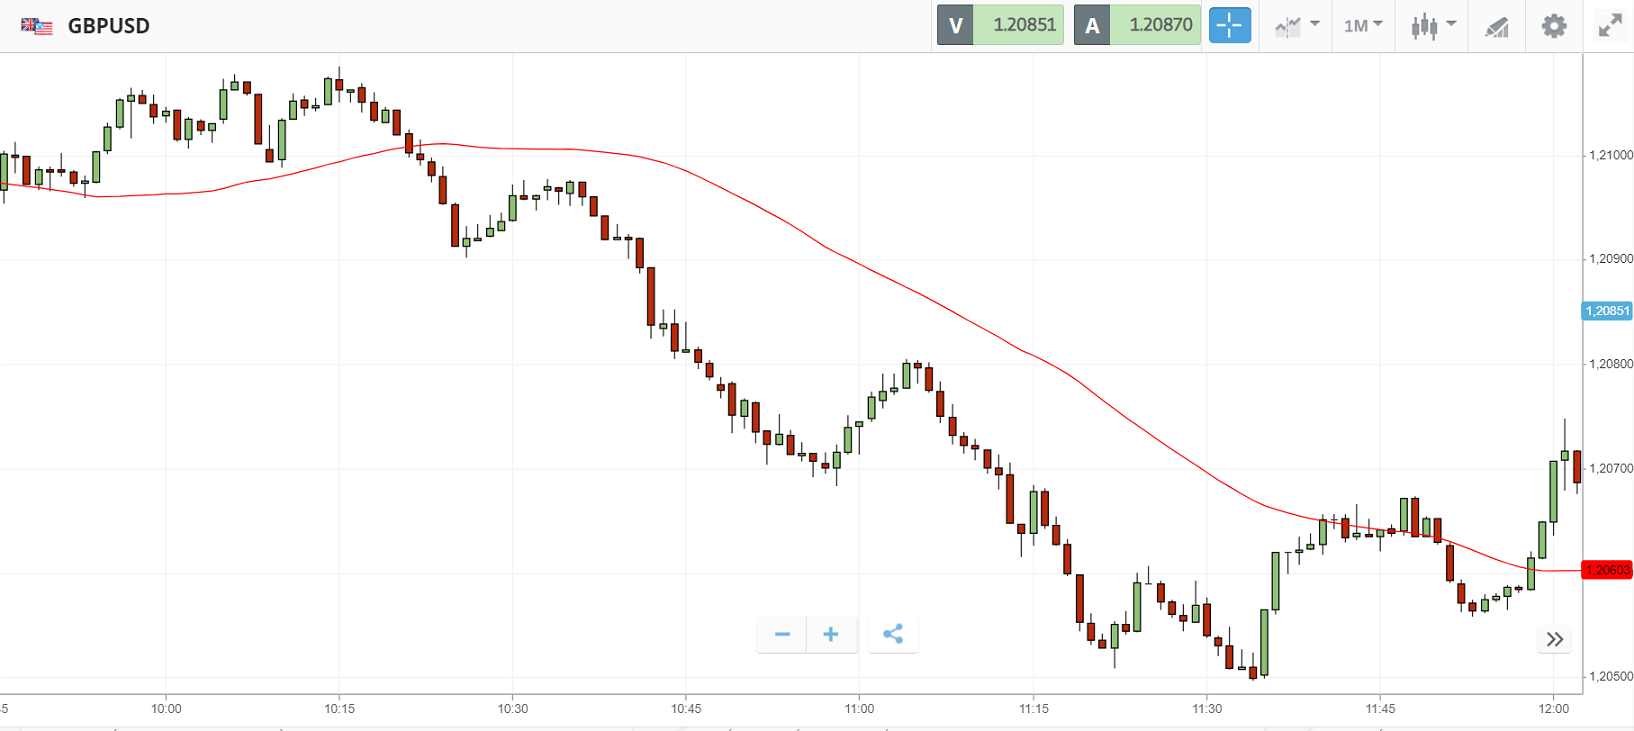Share the chart
Image resolution: width=1634 pixels, height=731 pixels.
[x=893, y=634]
